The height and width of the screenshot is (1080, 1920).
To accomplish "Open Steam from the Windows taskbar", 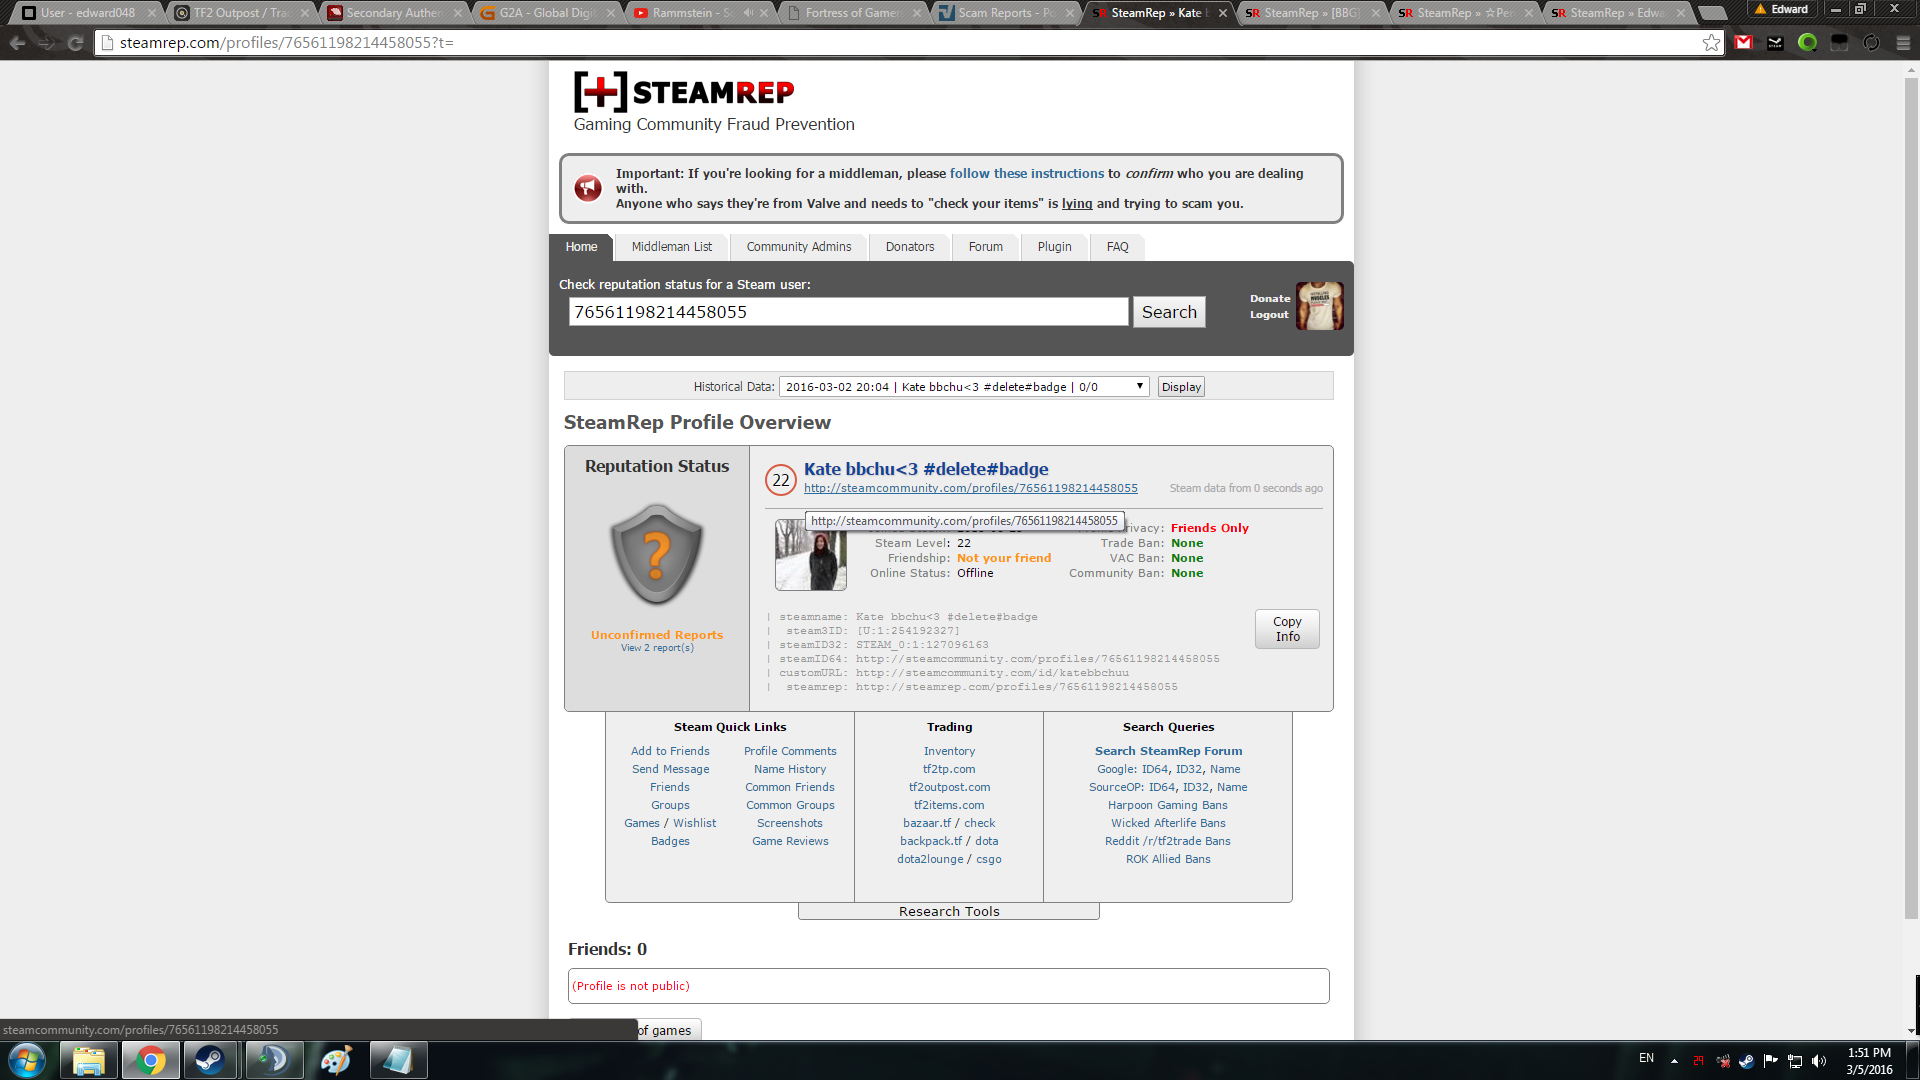I will click(x=210, y=1060).
